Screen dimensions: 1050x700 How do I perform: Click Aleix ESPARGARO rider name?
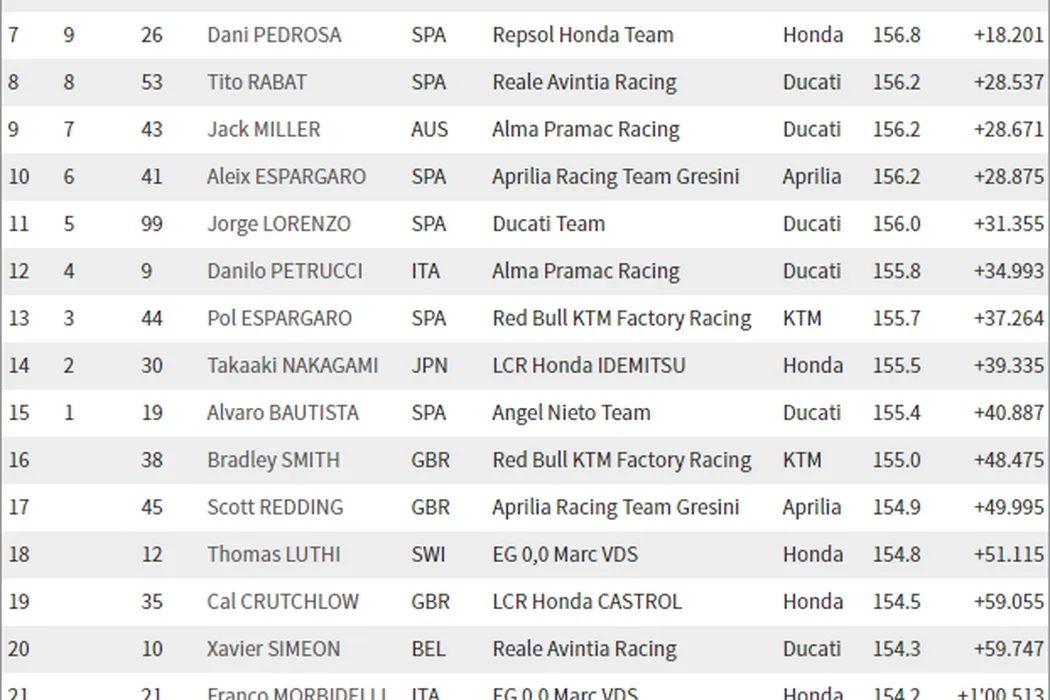[x=287, y=177]
